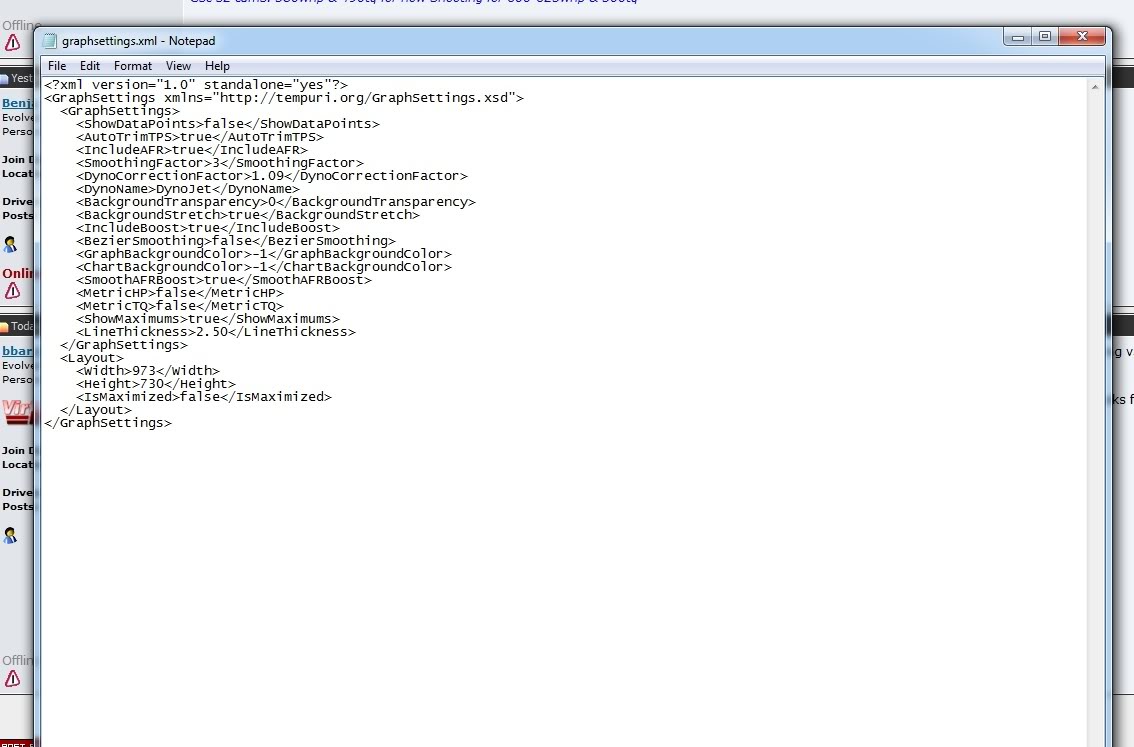
Task: Open the Format menu in Notepad
Action: click(x=132, y=66)
